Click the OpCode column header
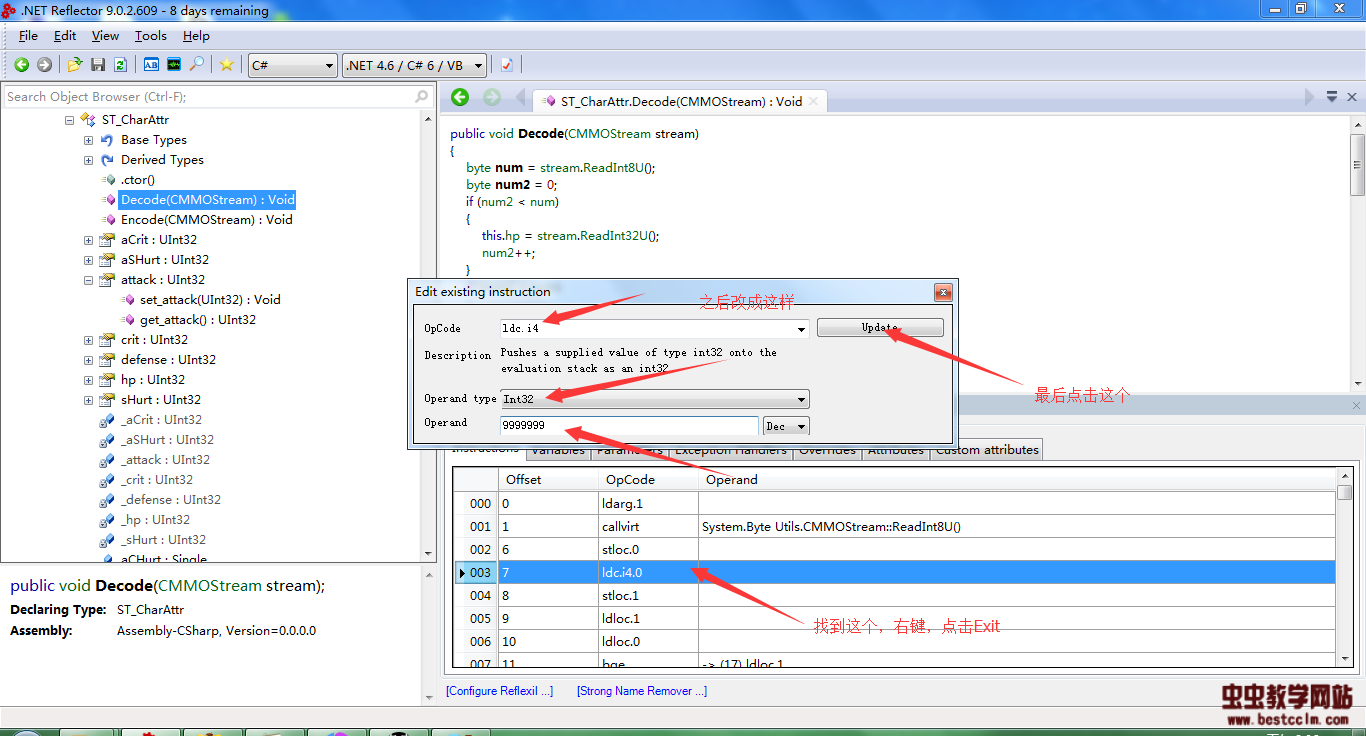The width and height of the screenshot is (1366, 736). 647,480
